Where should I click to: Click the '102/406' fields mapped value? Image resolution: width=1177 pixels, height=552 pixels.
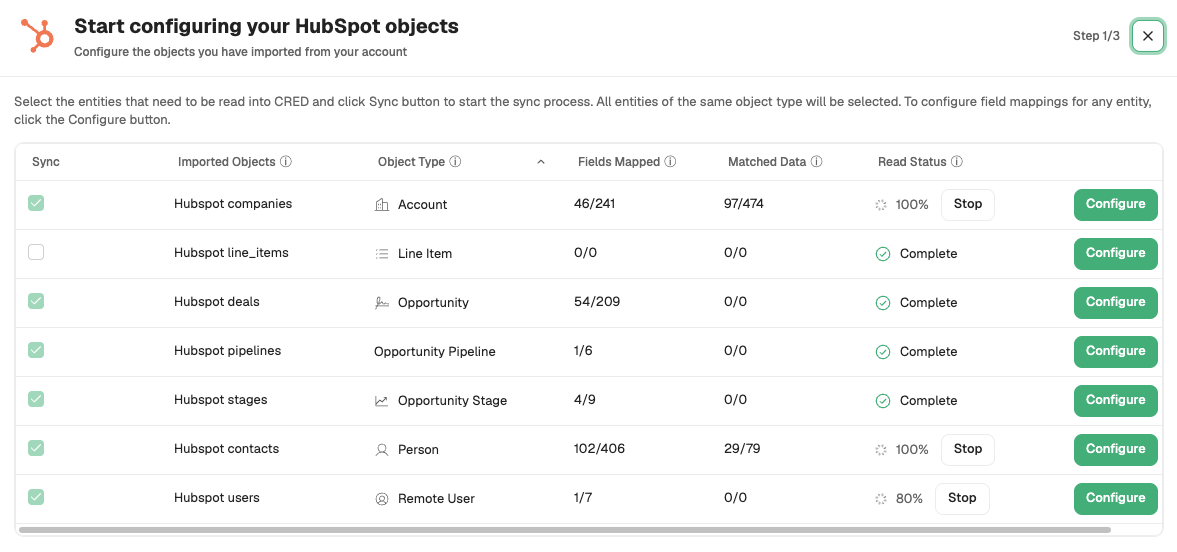pyautogui.click(x=599, y=449)
